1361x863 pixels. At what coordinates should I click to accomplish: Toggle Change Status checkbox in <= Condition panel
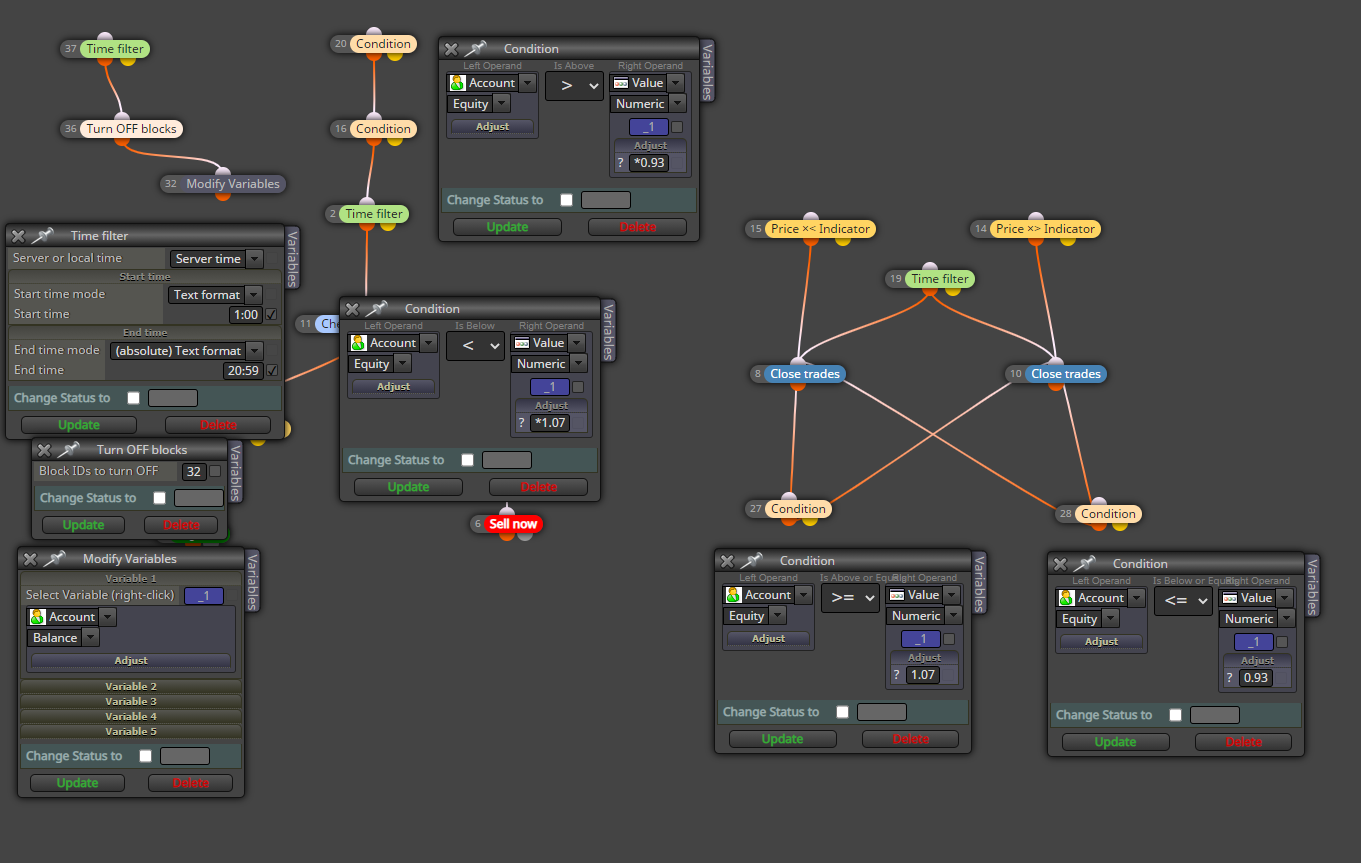point(1176,715)
